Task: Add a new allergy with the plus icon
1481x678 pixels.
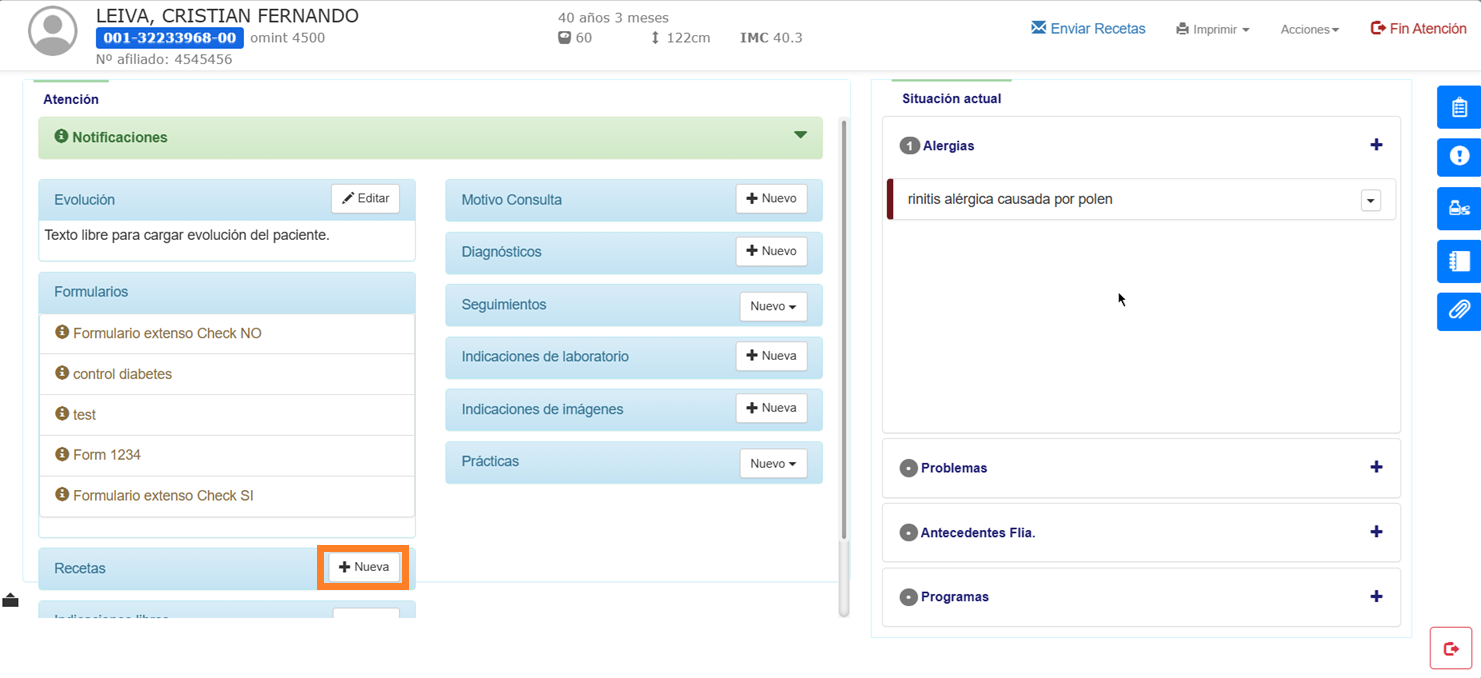Action: click(x=1376, y=145)
